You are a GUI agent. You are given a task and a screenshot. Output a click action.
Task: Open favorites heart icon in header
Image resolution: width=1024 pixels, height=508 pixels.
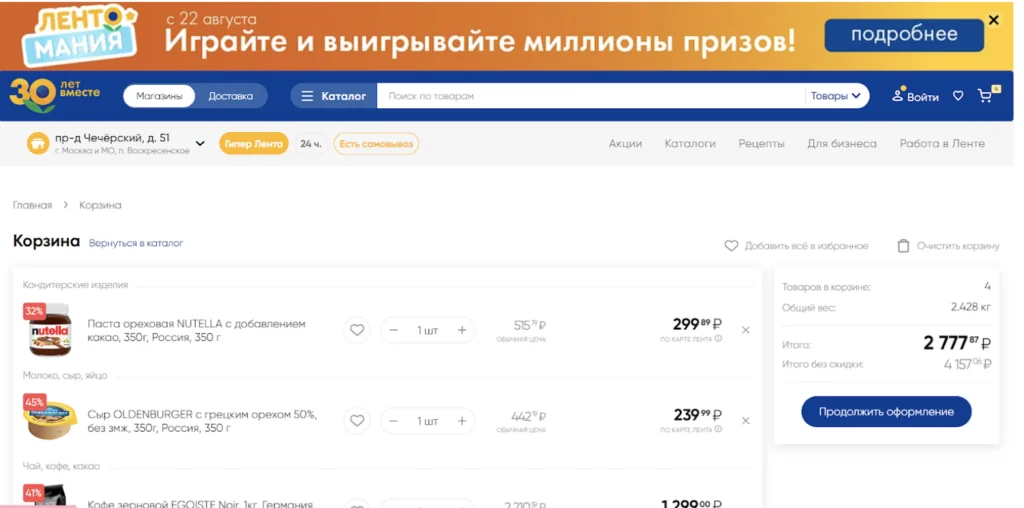point(958,96)
